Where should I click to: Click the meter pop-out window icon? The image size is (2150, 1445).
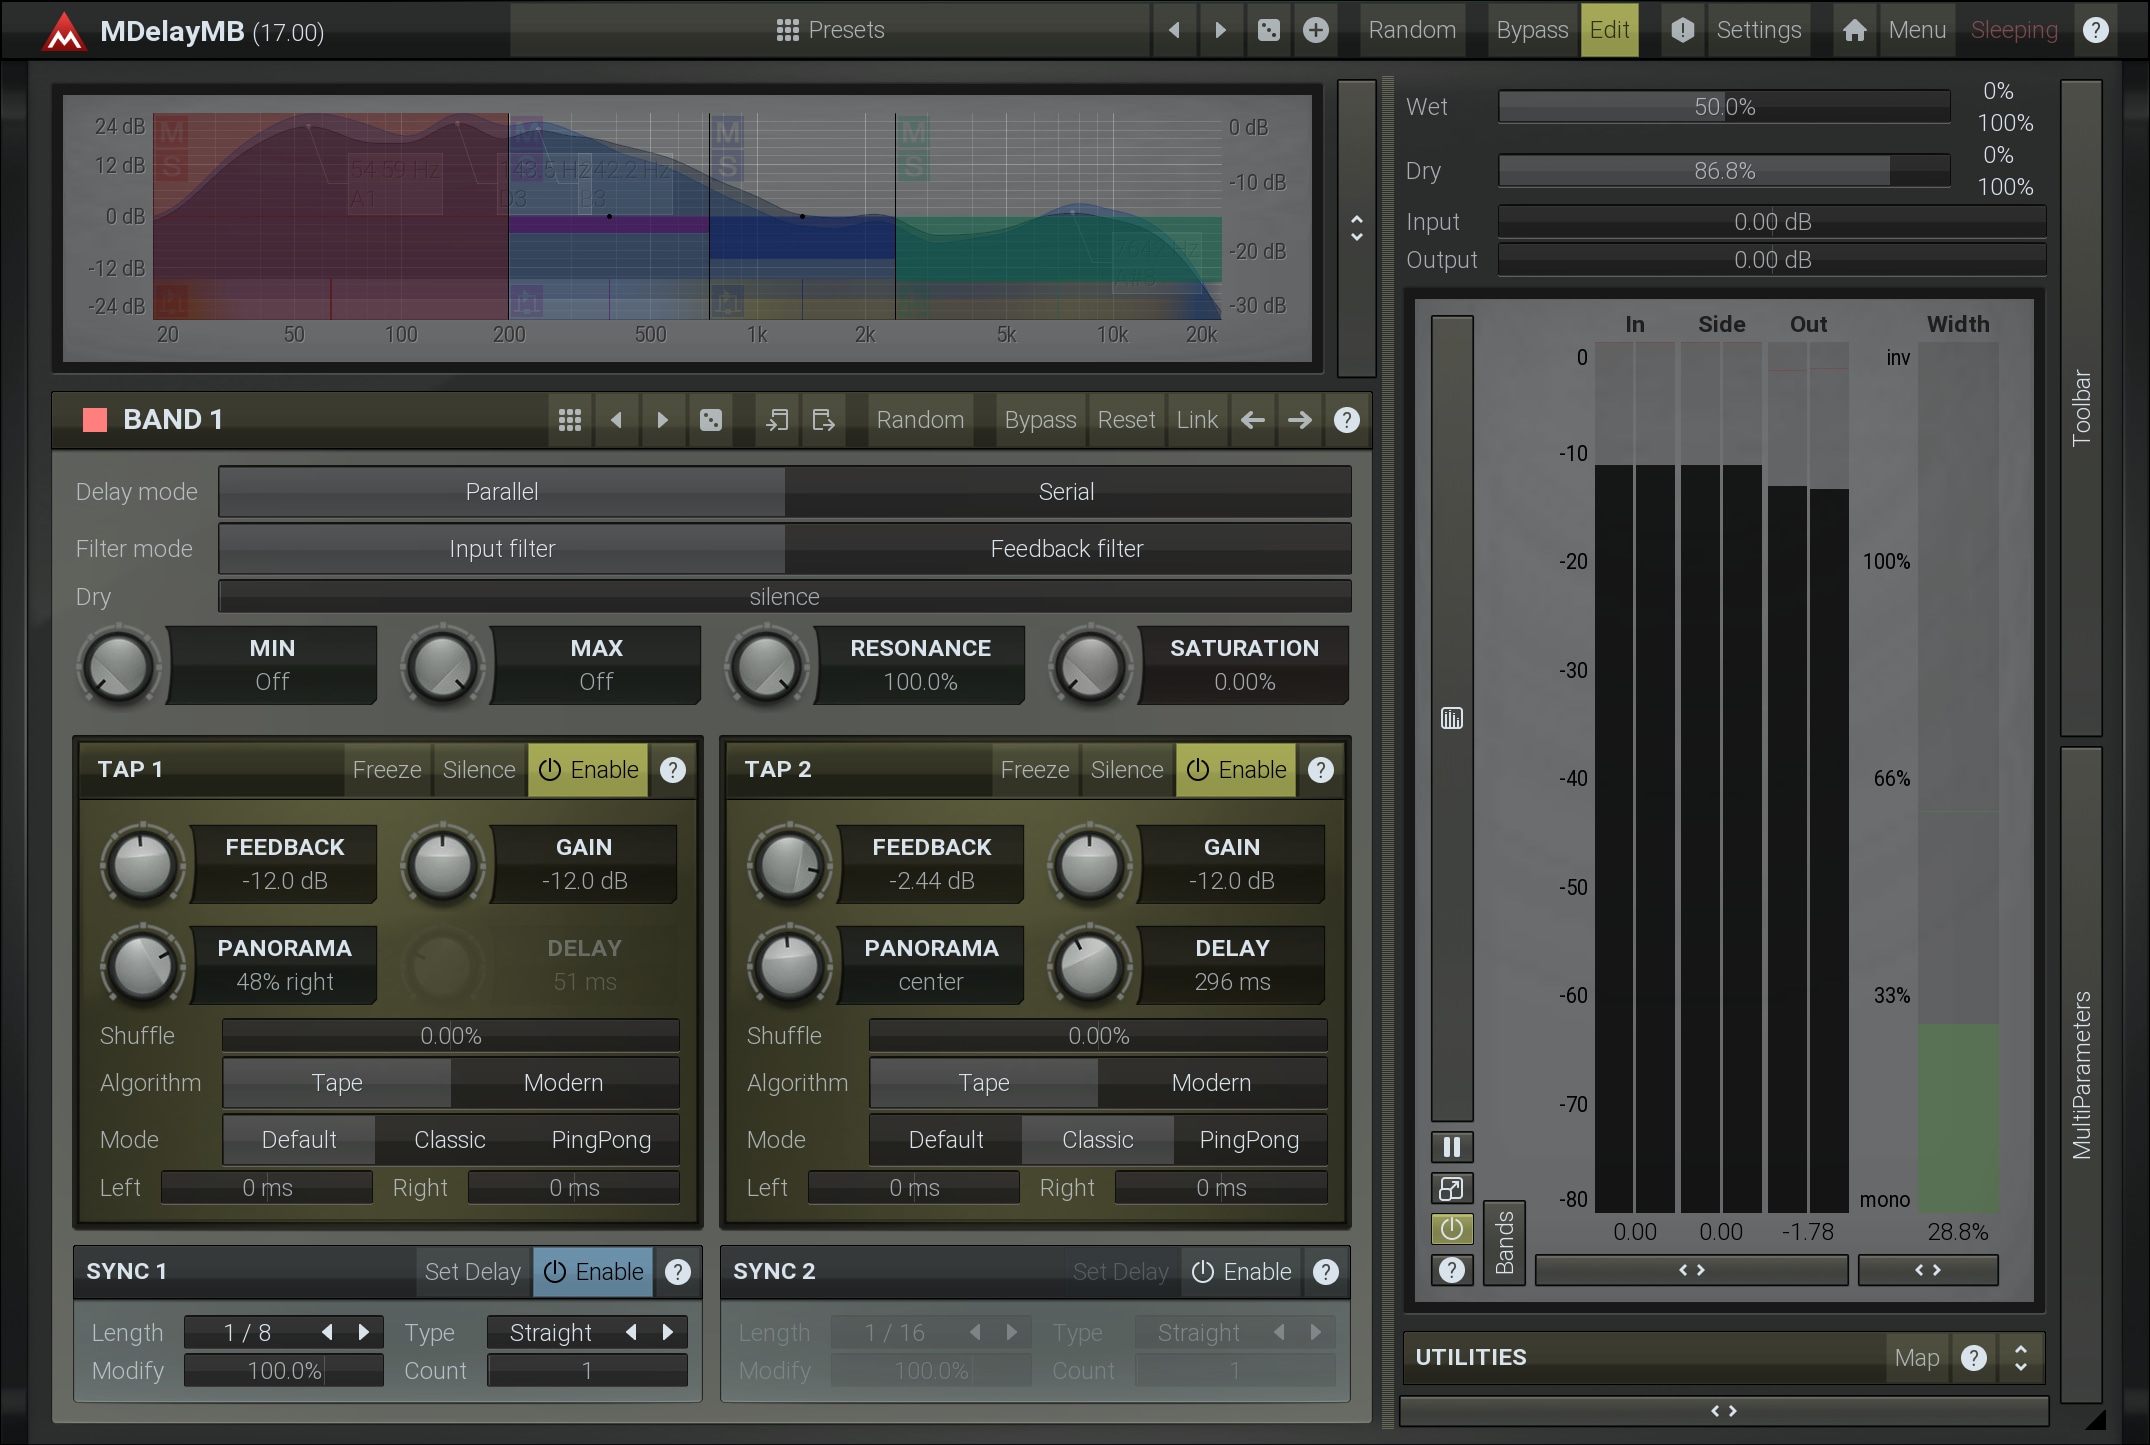click(x=1451, y=1188)
